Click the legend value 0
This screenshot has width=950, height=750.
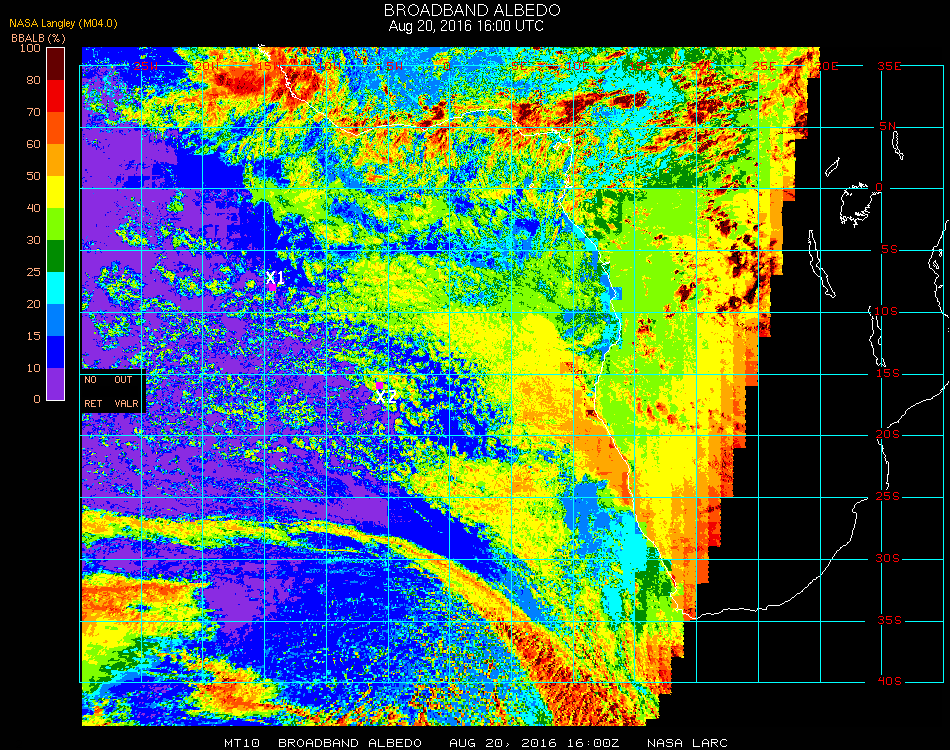37,399
